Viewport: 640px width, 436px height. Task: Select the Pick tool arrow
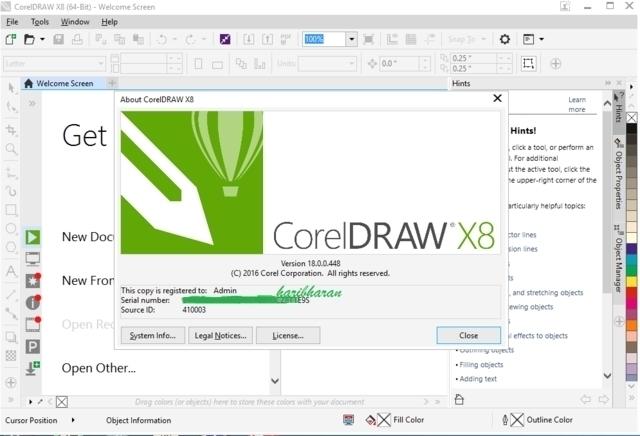(x=11, y=87)
